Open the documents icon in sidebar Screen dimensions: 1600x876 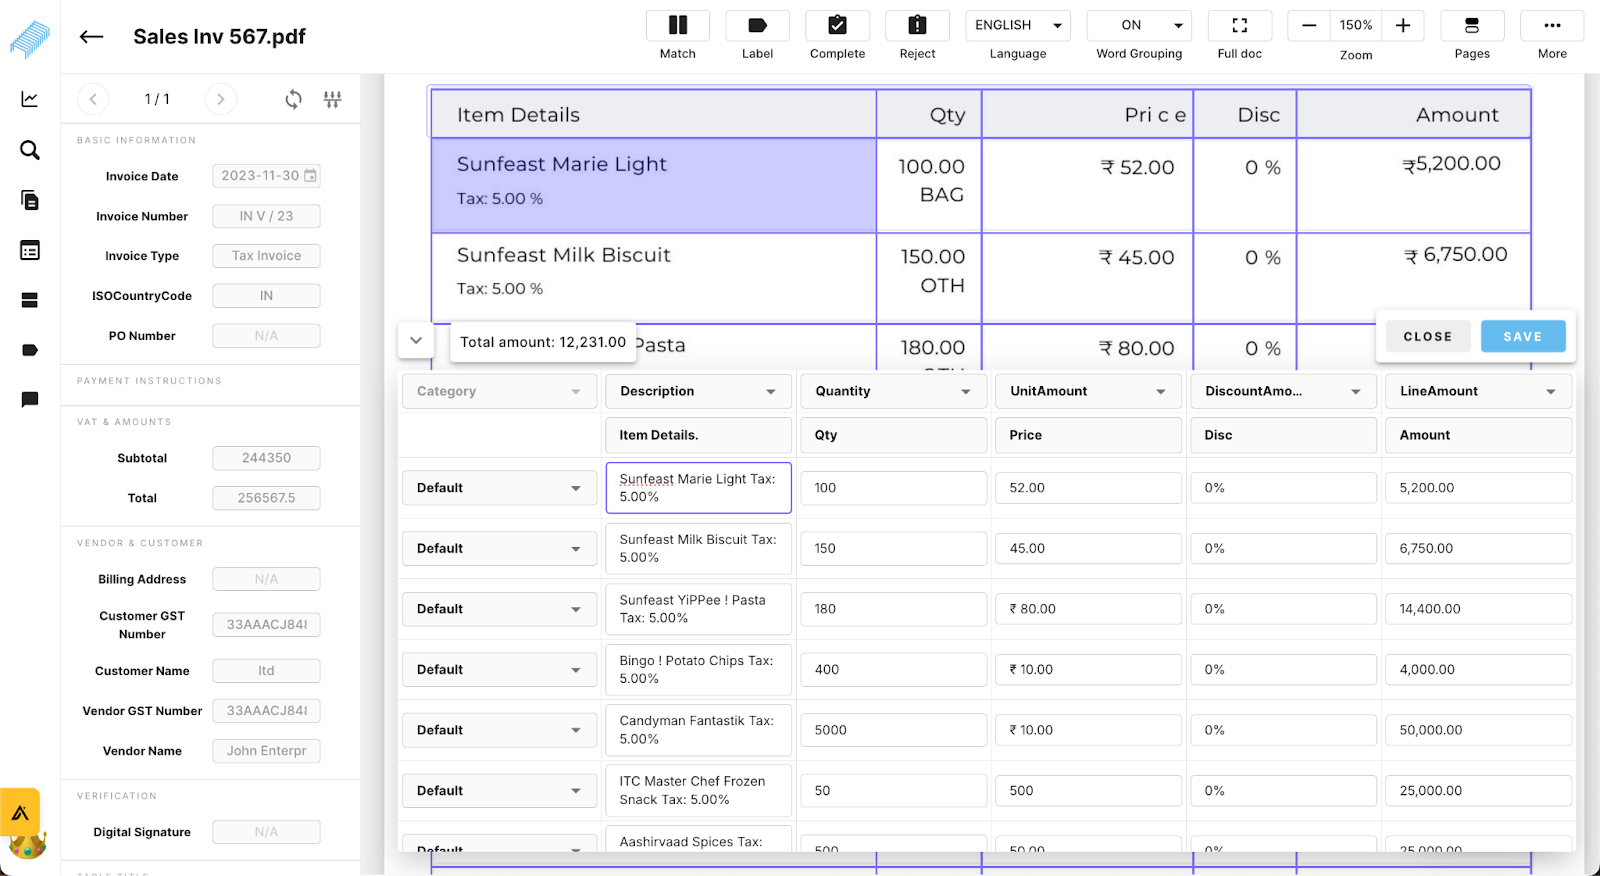(30, 200)
